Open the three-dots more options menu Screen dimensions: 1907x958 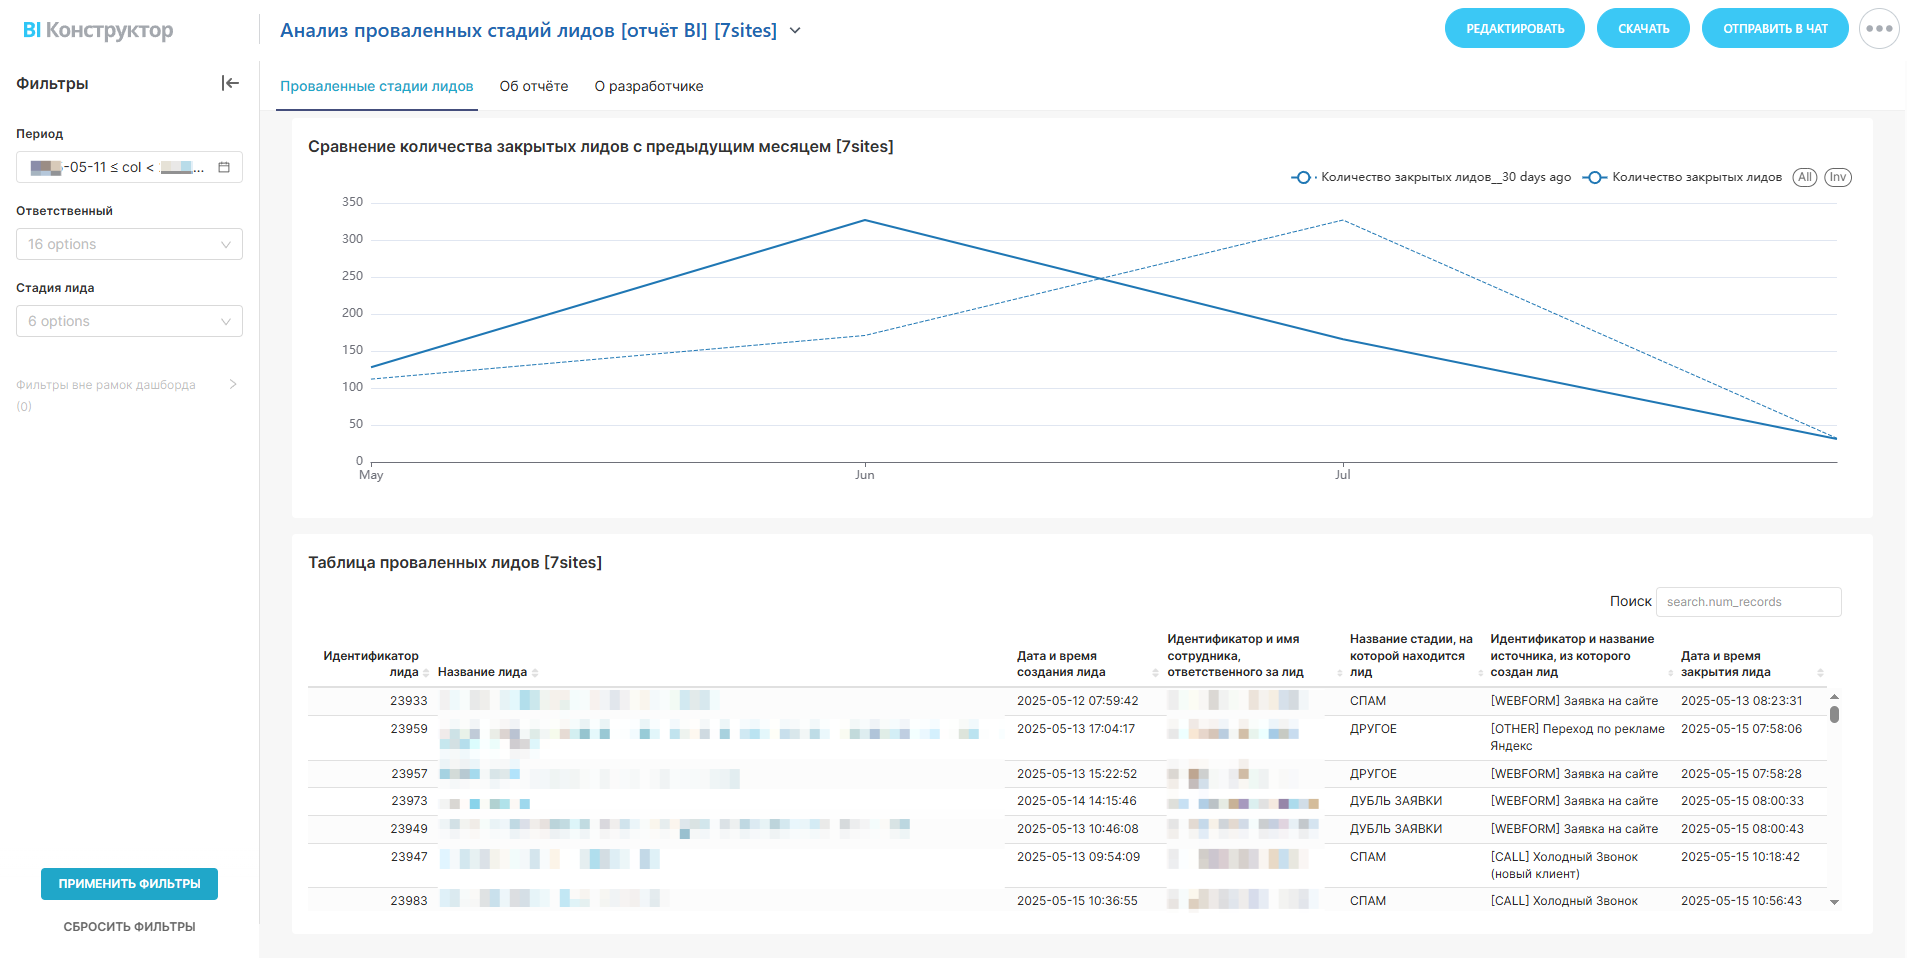(1879, 29)
